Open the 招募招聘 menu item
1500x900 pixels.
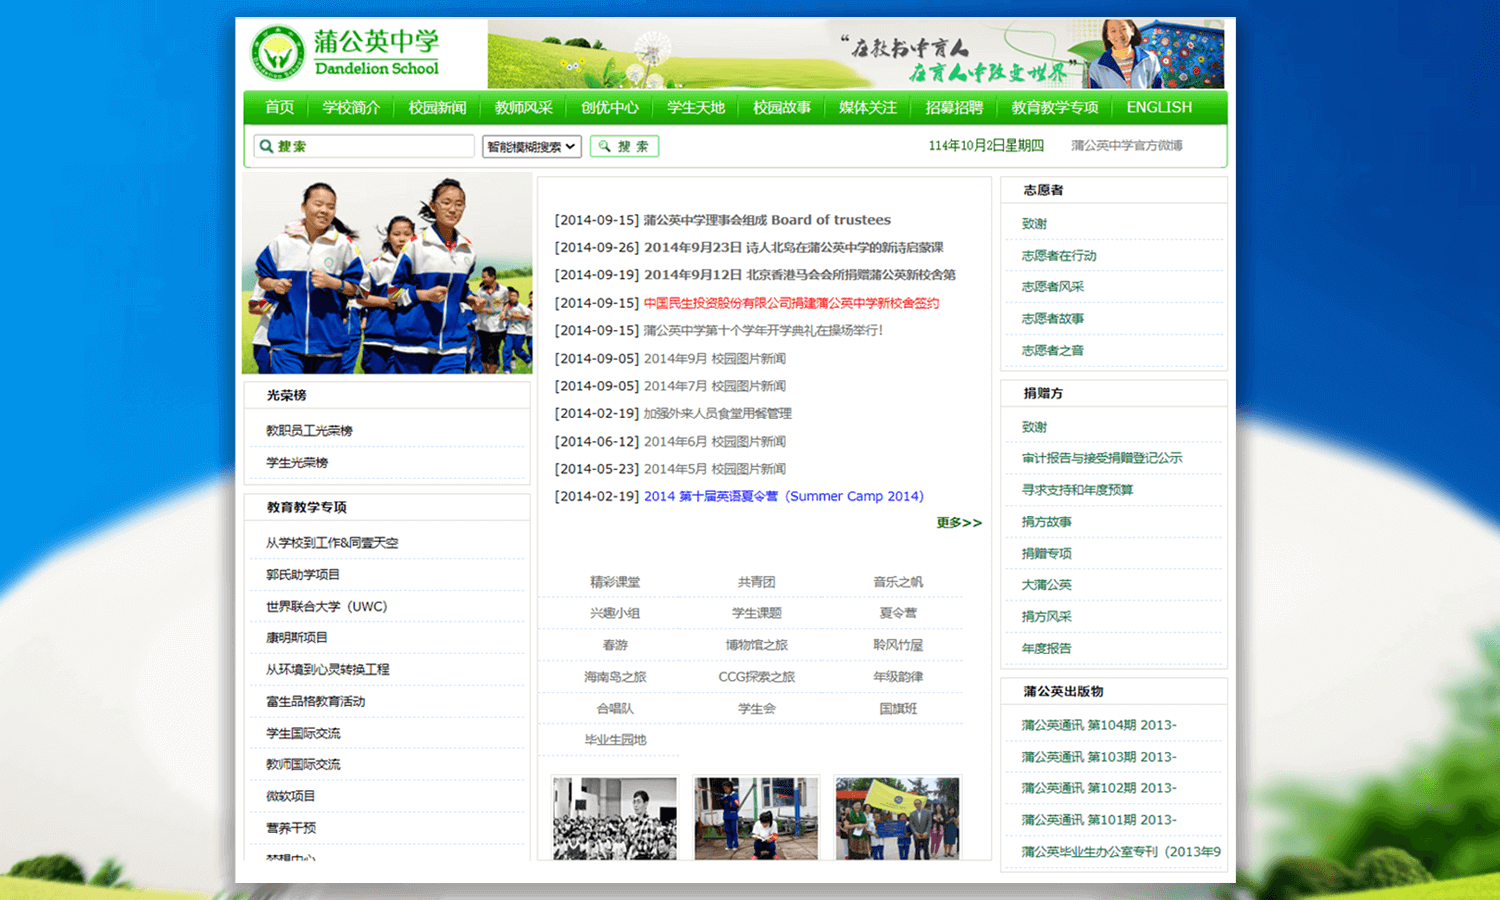tap(953, 107)
